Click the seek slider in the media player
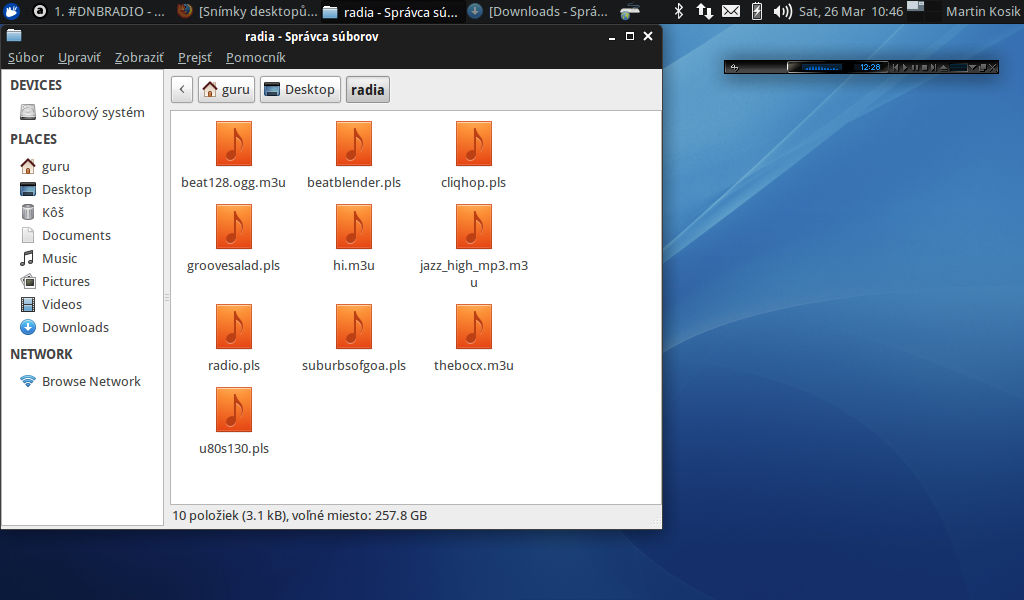Screen dimensions: 1024x600 click(959, 67)
